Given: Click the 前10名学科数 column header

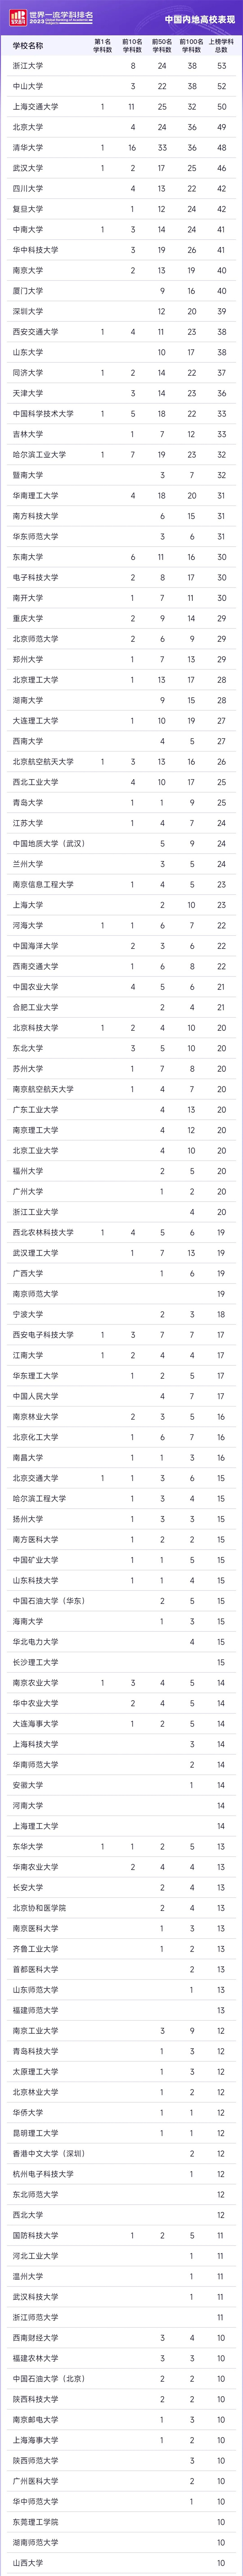Looking at the screenshot, I should (x=132, y=46).
